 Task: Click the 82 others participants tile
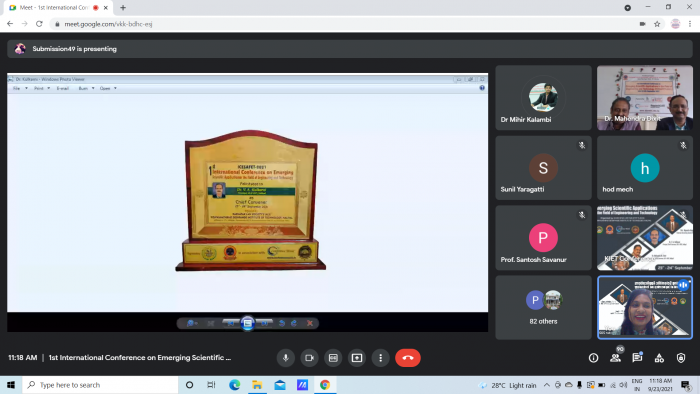tap(543, 307)
